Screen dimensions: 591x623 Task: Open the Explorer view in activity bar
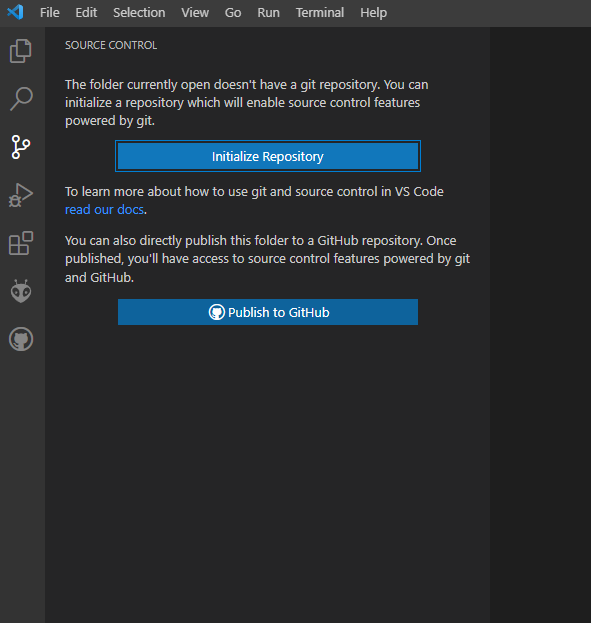point(21,51)
